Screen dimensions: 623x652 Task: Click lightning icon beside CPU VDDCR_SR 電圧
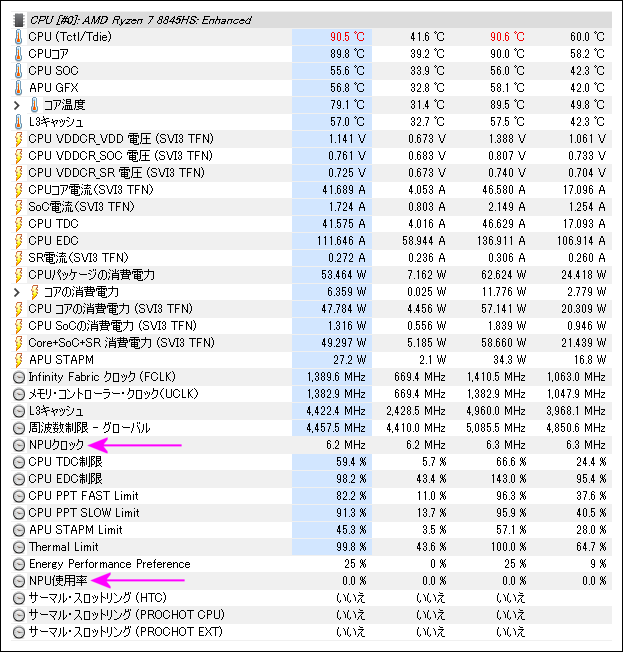(18, 173)
